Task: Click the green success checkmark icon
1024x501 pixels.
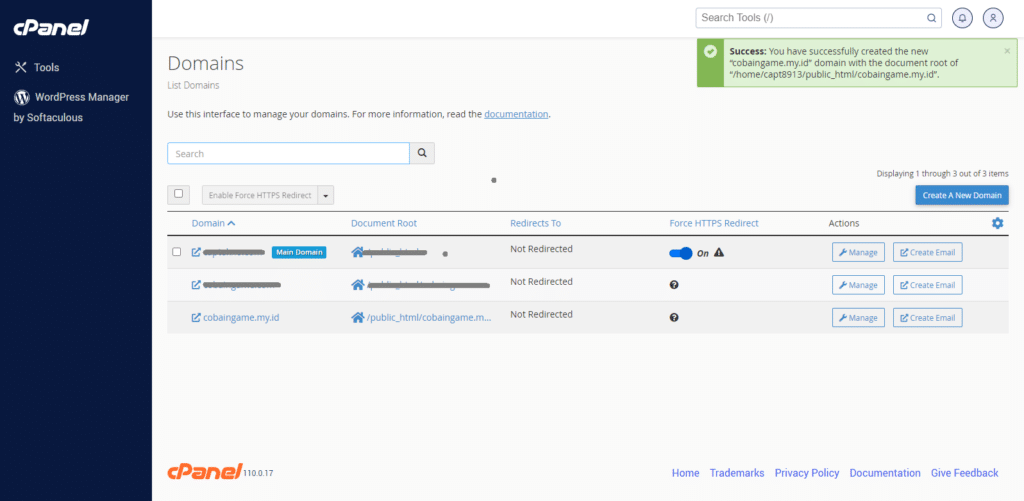Action: 710,51
